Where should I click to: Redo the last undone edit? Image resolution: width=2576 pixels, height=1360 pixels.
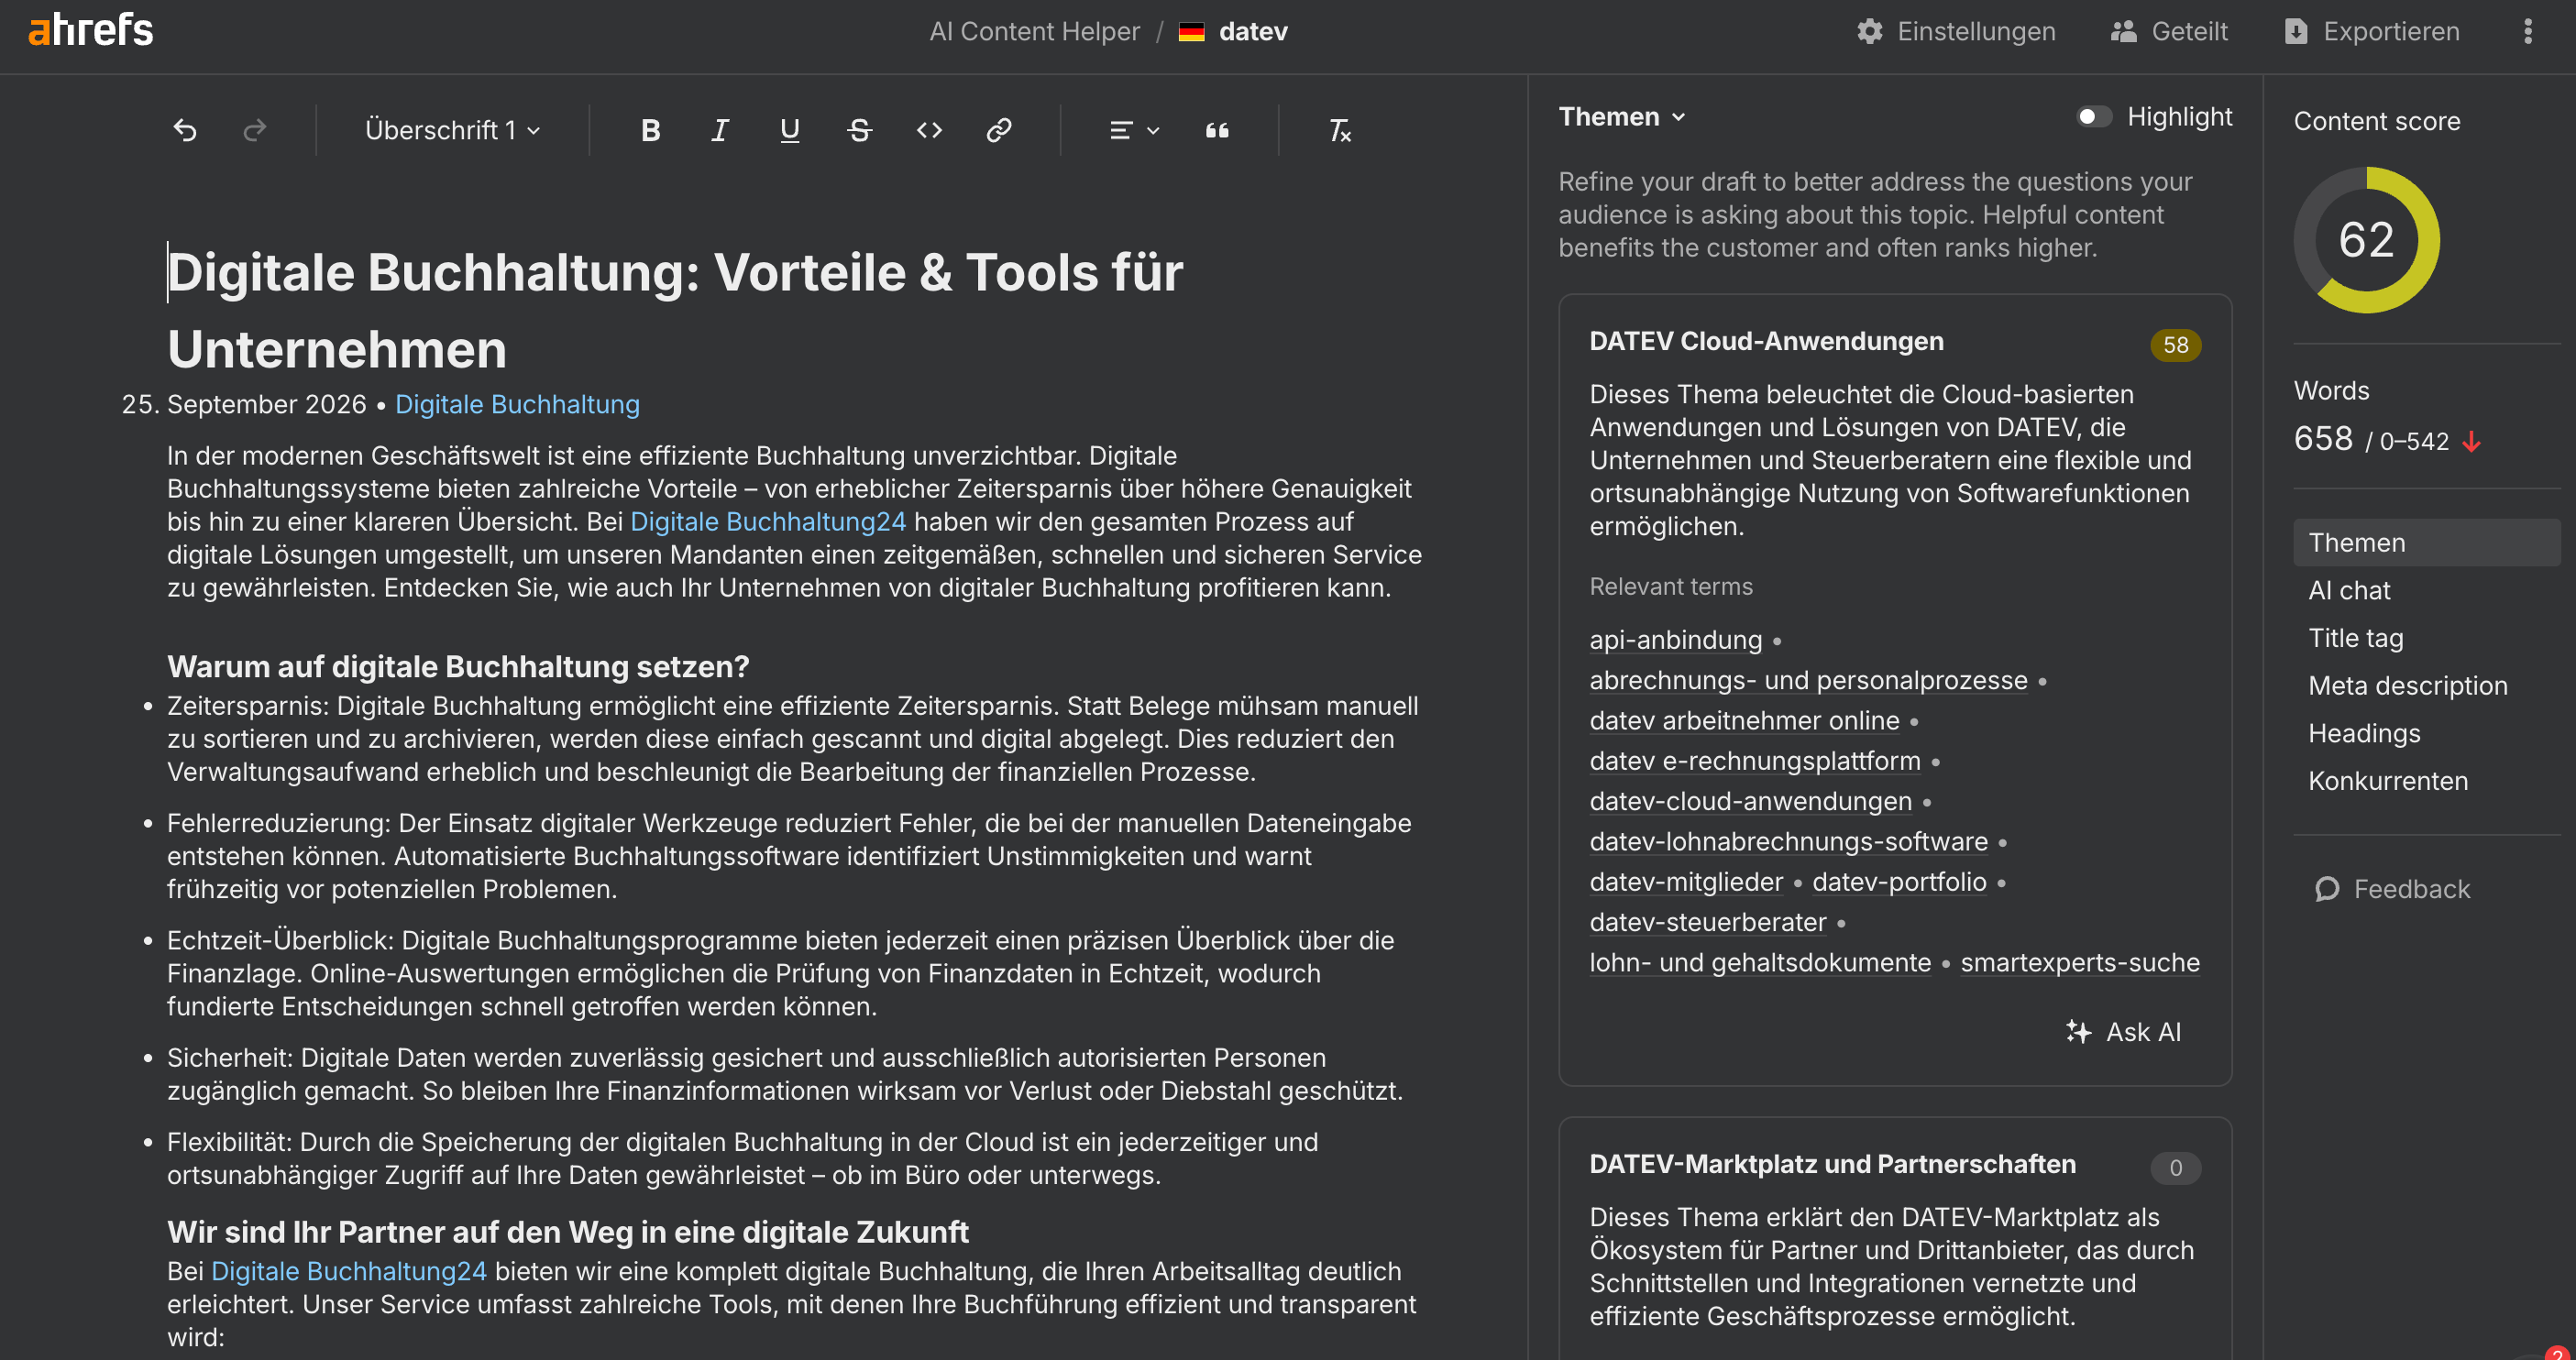[x=255, y=130]
